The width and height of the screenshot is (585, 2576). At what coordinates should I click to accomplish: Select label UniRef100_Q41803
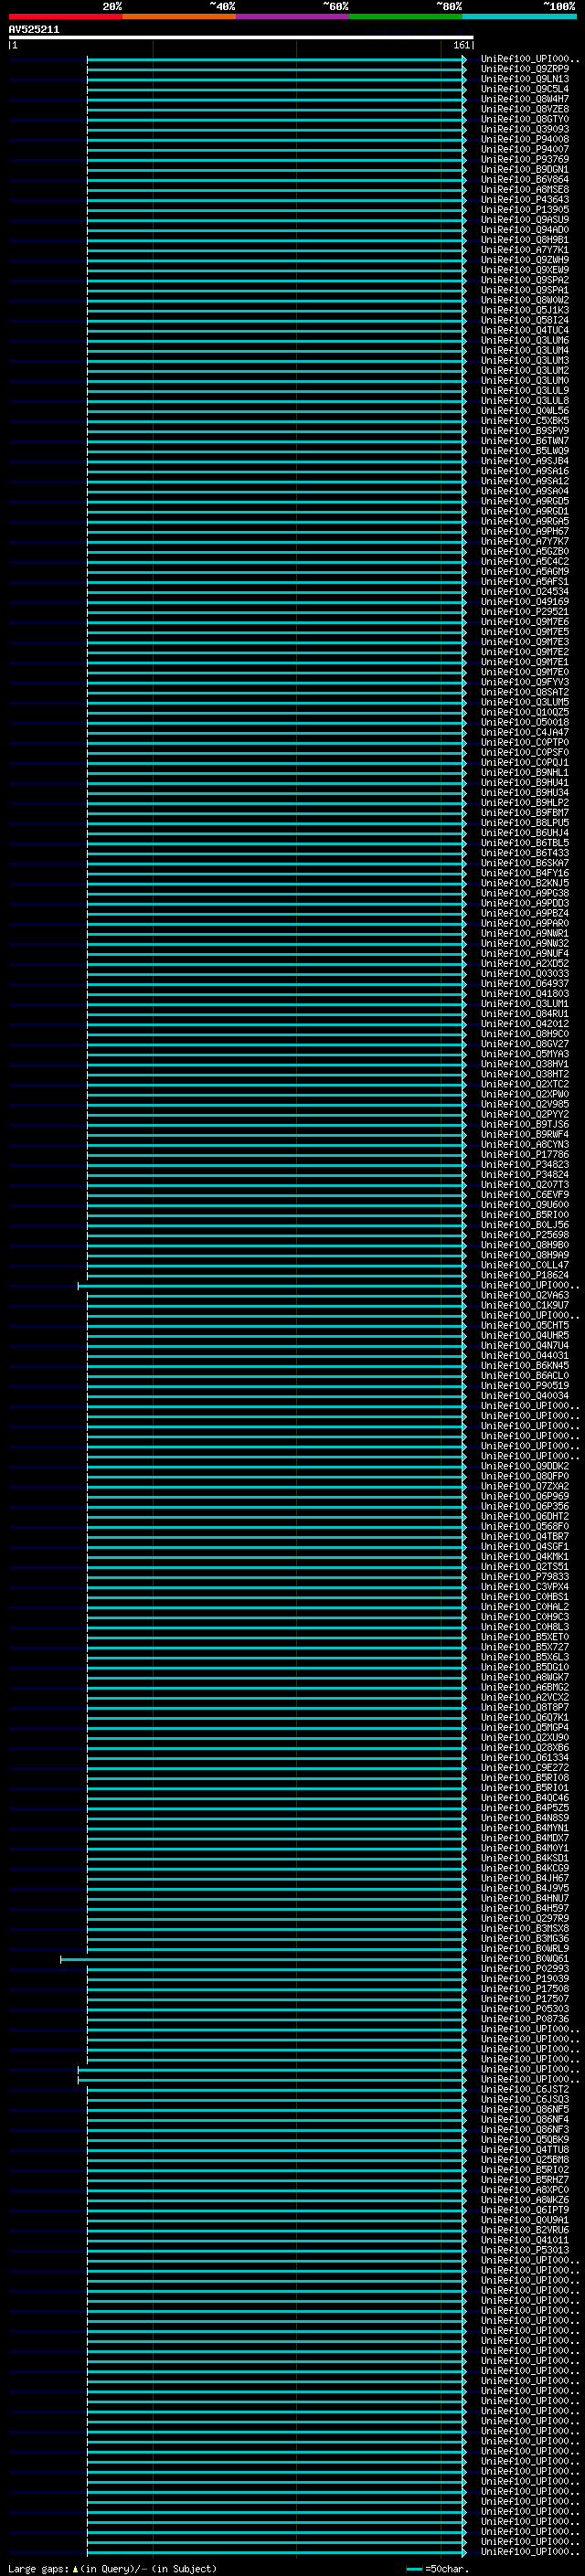tap(525, 994)
